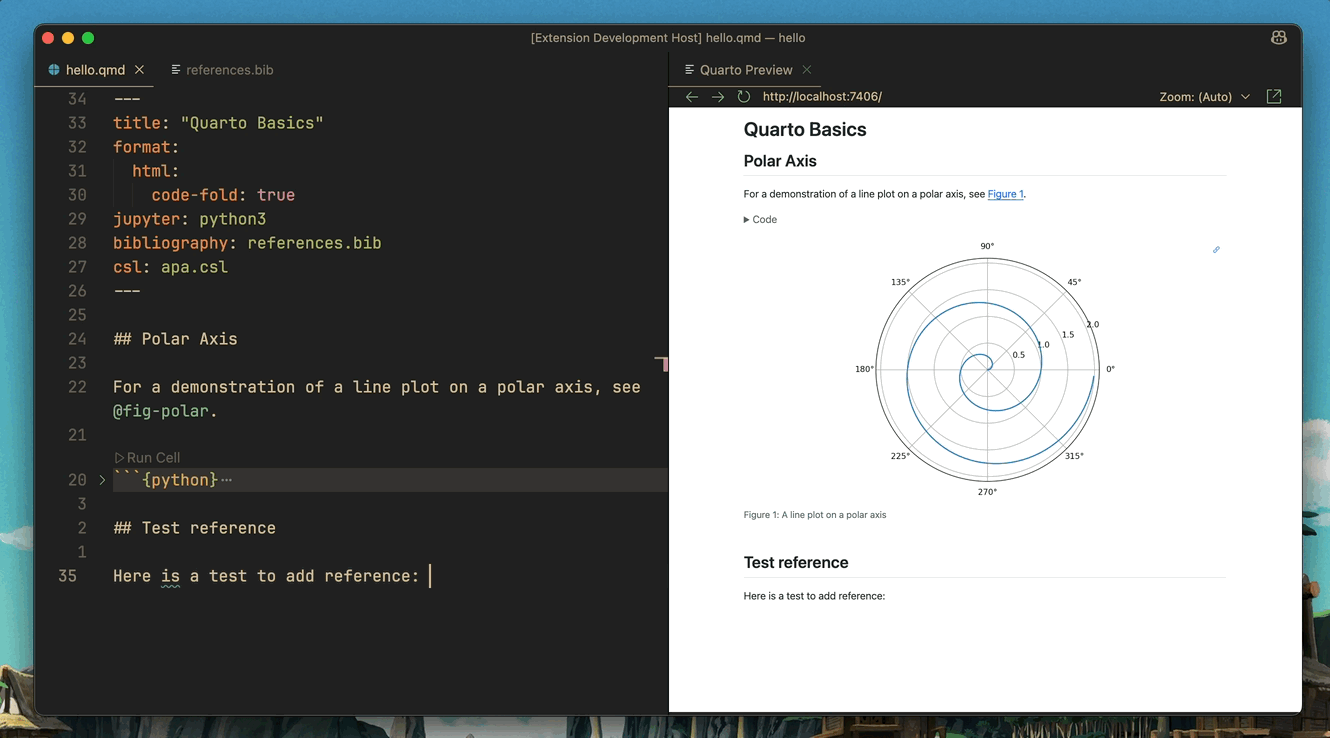1330x738 pixels.
Task: Click the "code-fold: true" line
Action: click(x=223, y=195)
